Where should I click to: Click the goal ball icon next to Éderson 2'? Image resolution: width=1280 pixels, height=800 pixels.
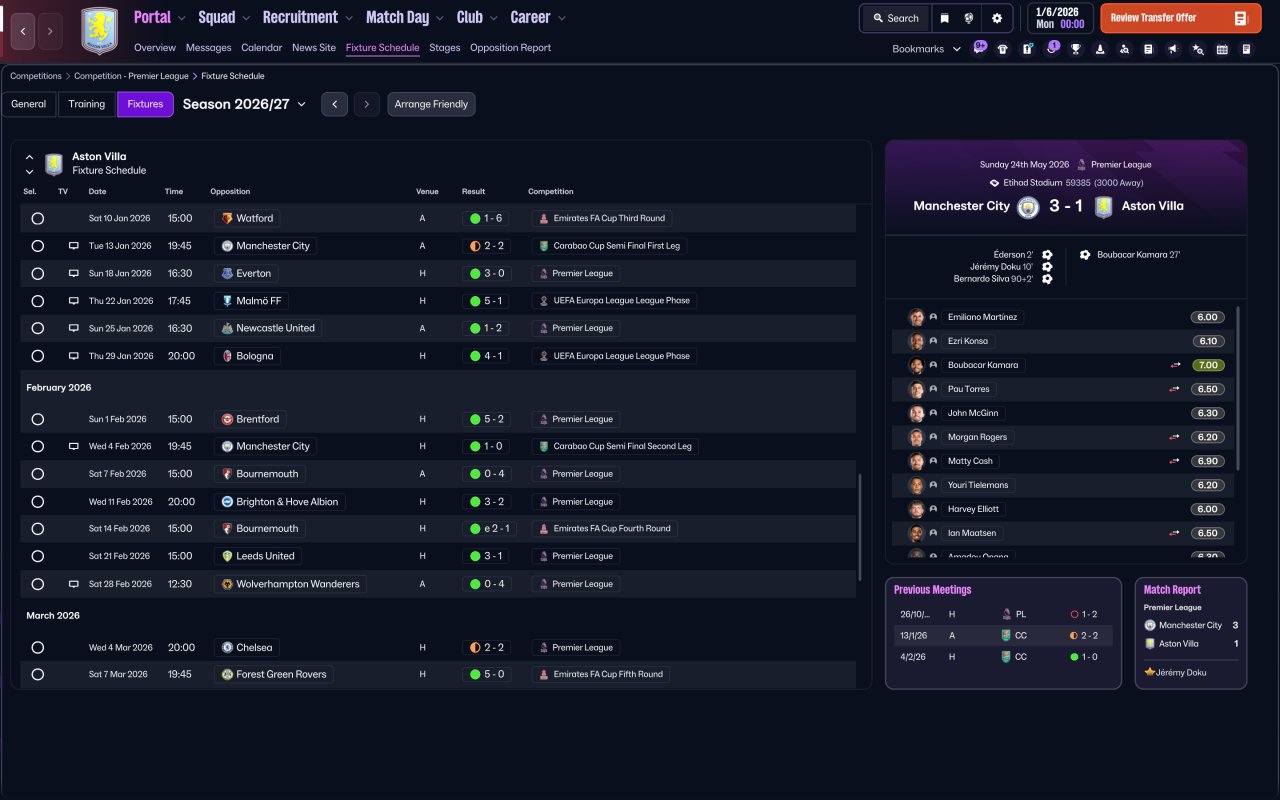pyautogui.click(x=1047, y=255)
